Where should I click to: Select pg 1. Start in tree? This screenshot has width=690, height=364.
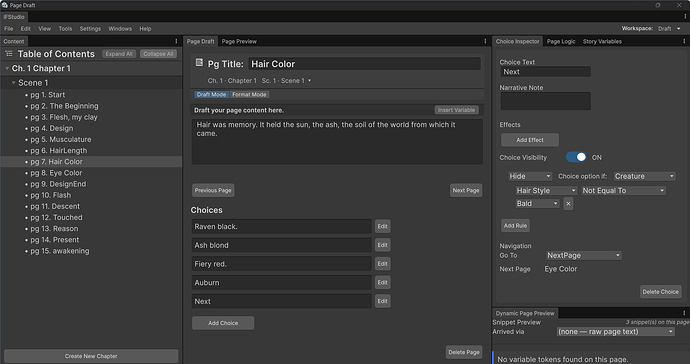point(91,95)
